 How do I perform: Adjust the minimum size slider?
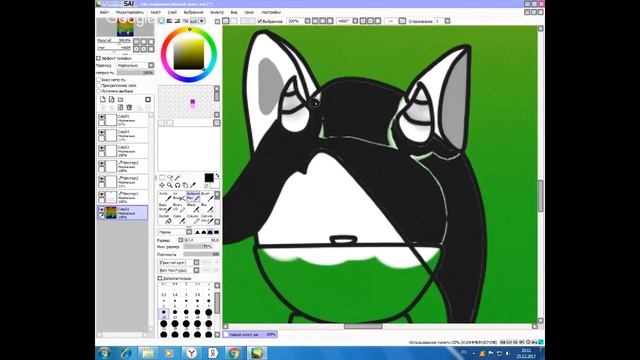pos(198,247)
